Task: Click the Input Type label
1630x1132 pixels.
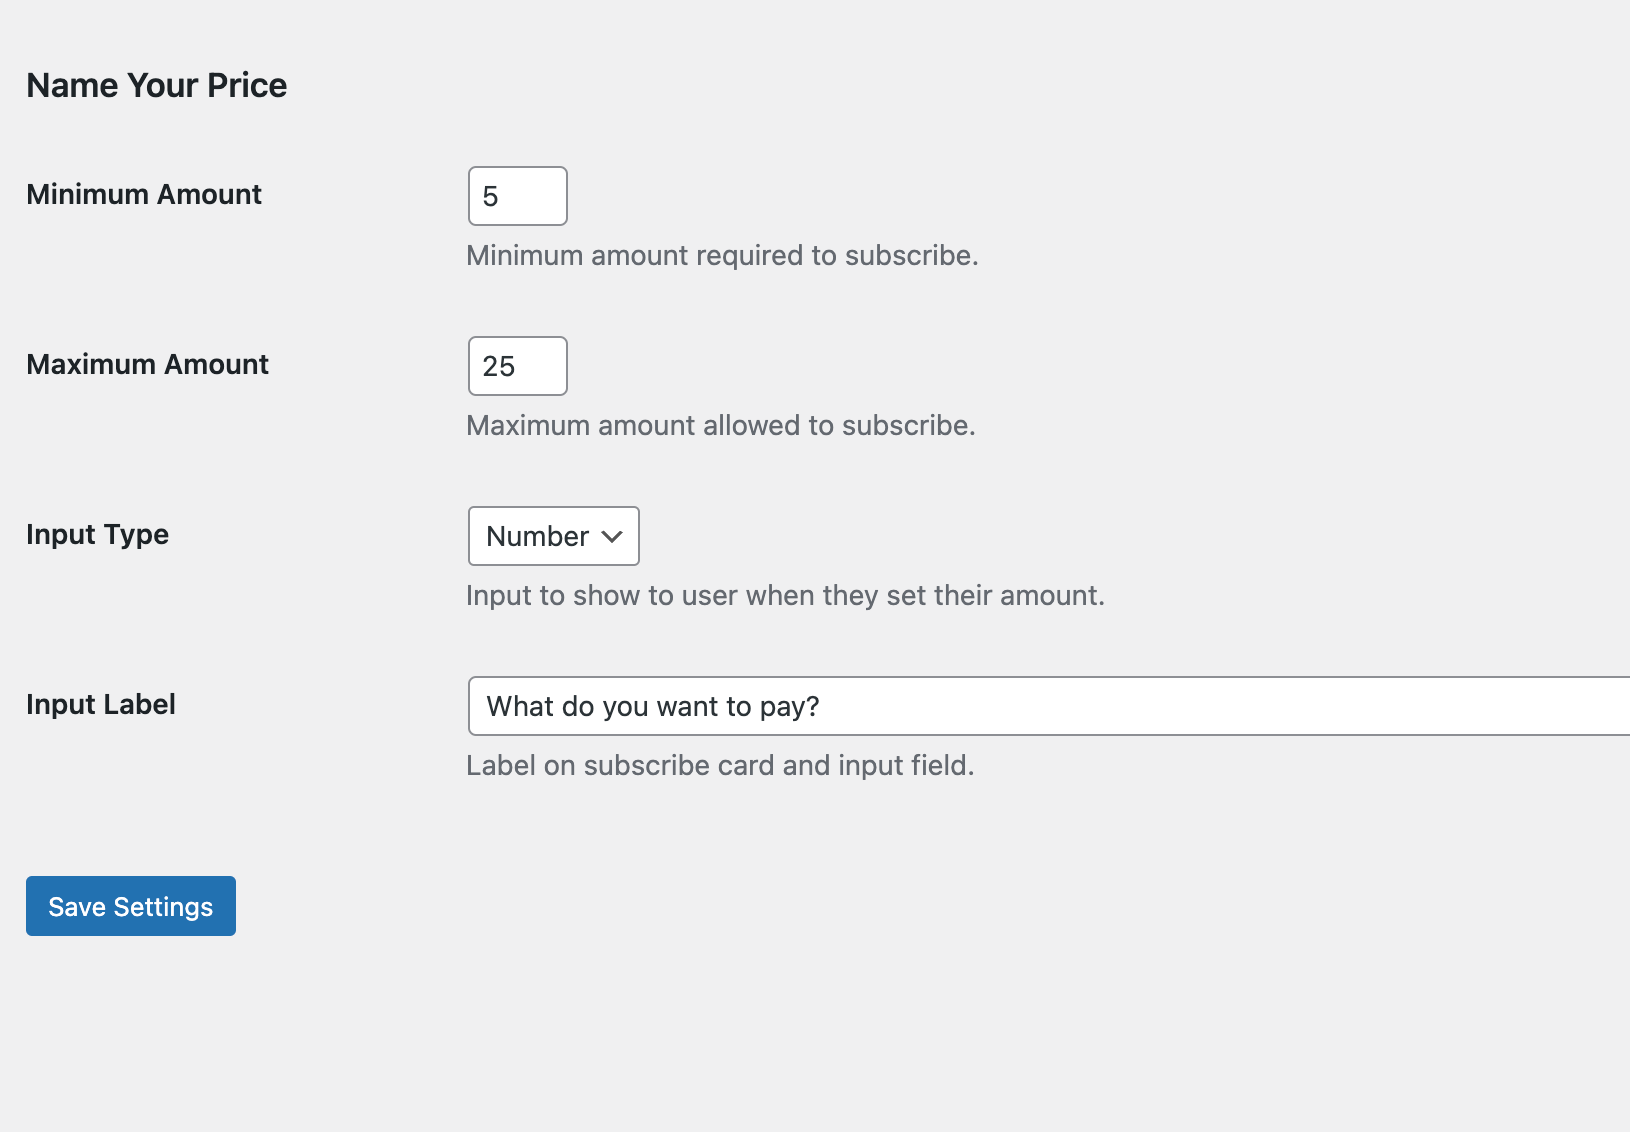Action: point(97,534)
